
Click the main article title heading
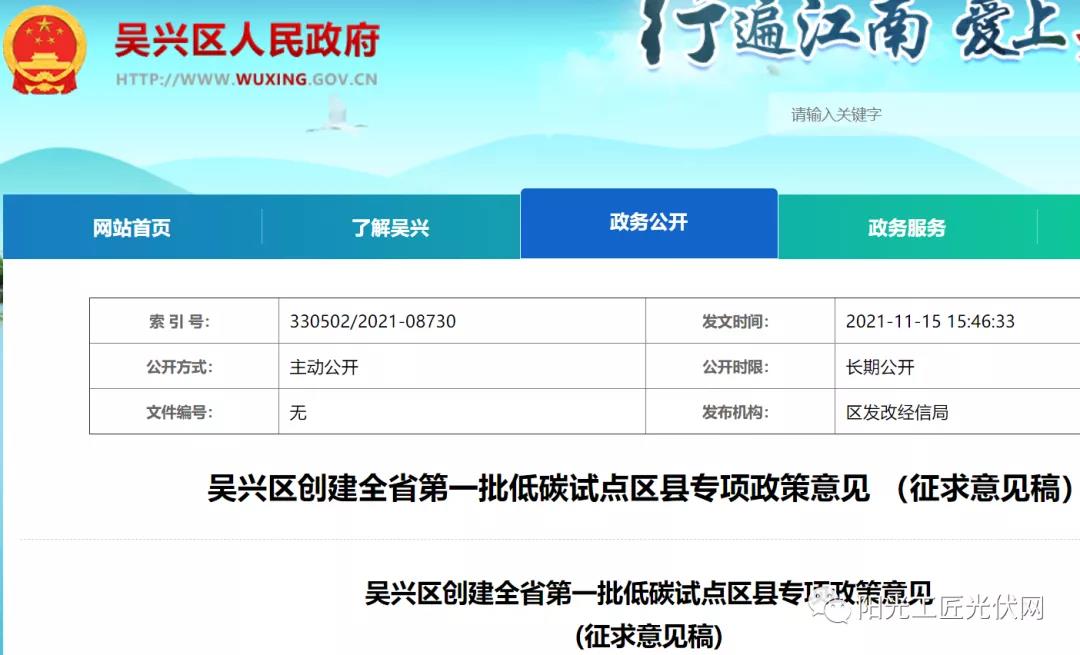(x=640, y=490)
